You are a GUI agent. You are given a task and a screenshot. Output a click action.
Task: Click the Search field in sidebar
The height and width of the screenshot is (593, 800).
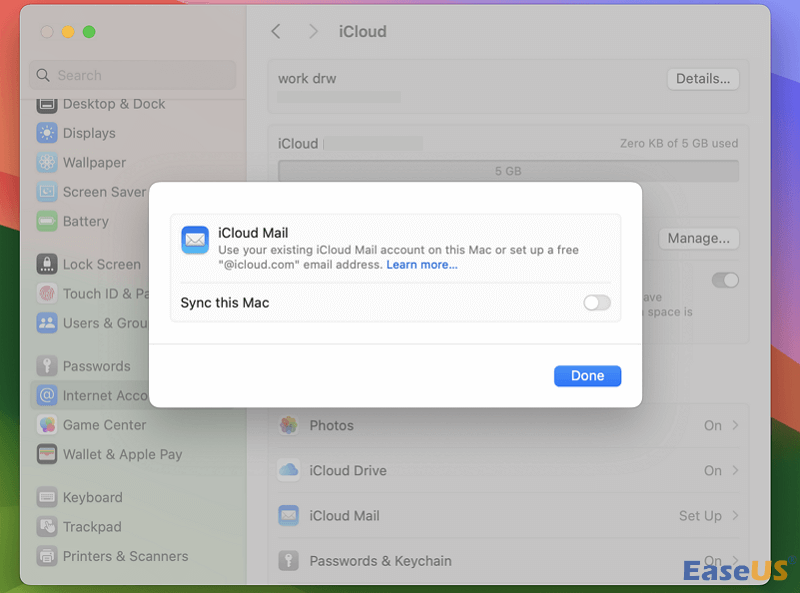pyautogui.click(x=133, y=76)
